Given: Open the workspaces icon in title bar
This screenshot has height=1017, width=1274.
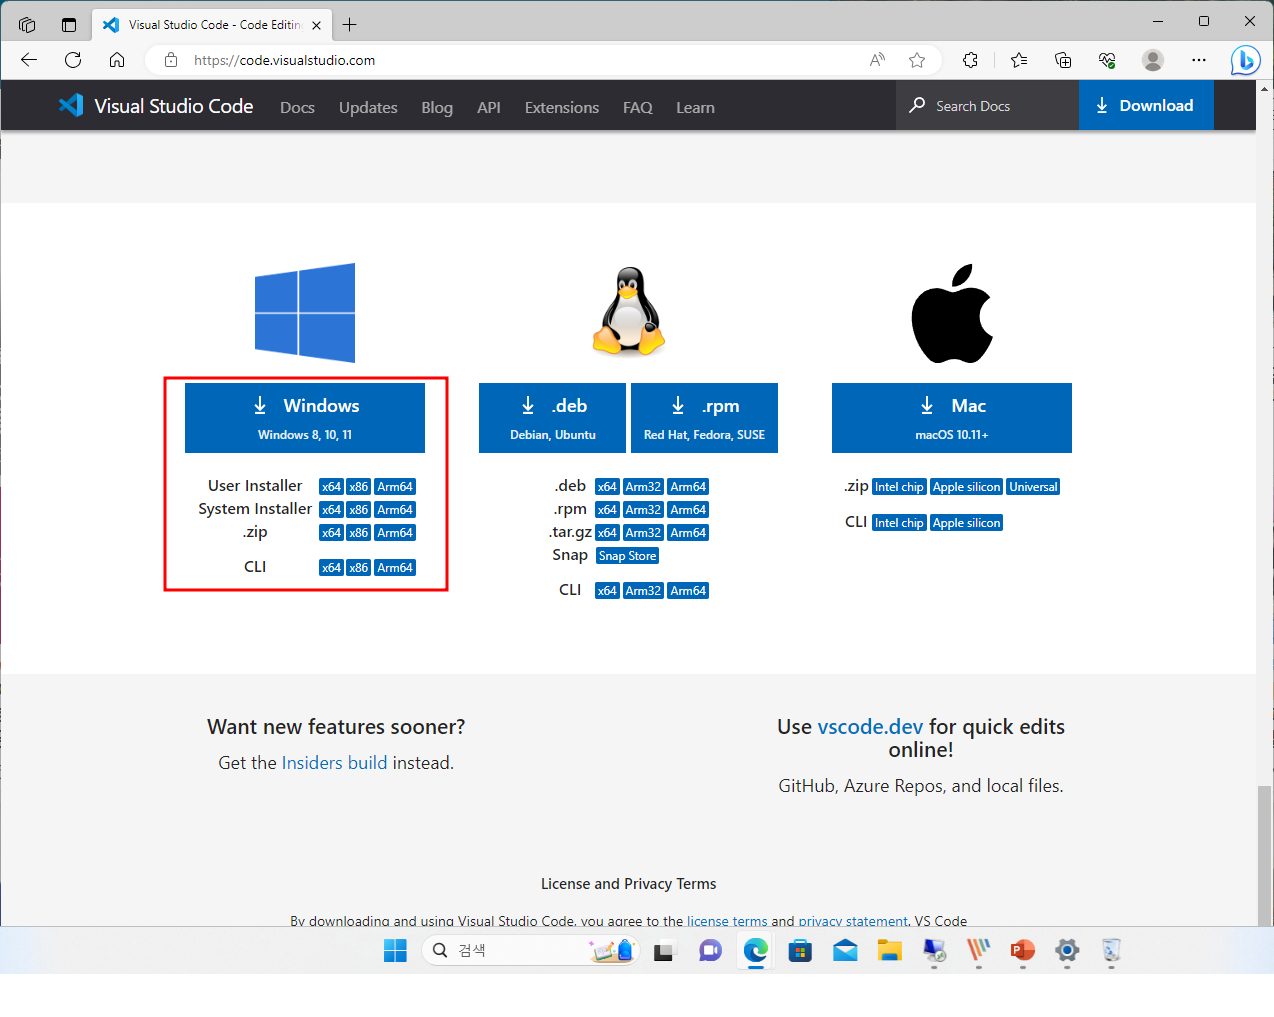Looking at the screenshot, I should click(x=27, y=25).
